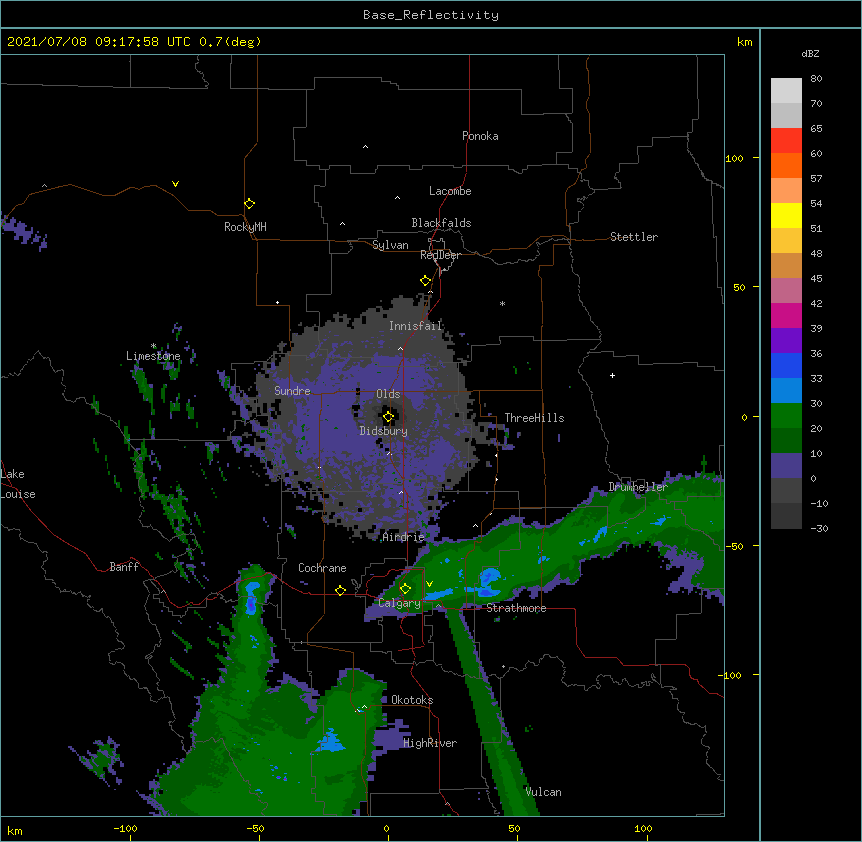862x842 pixels.
Task: Click the Drumheller label
Action: tap(638, 487)
